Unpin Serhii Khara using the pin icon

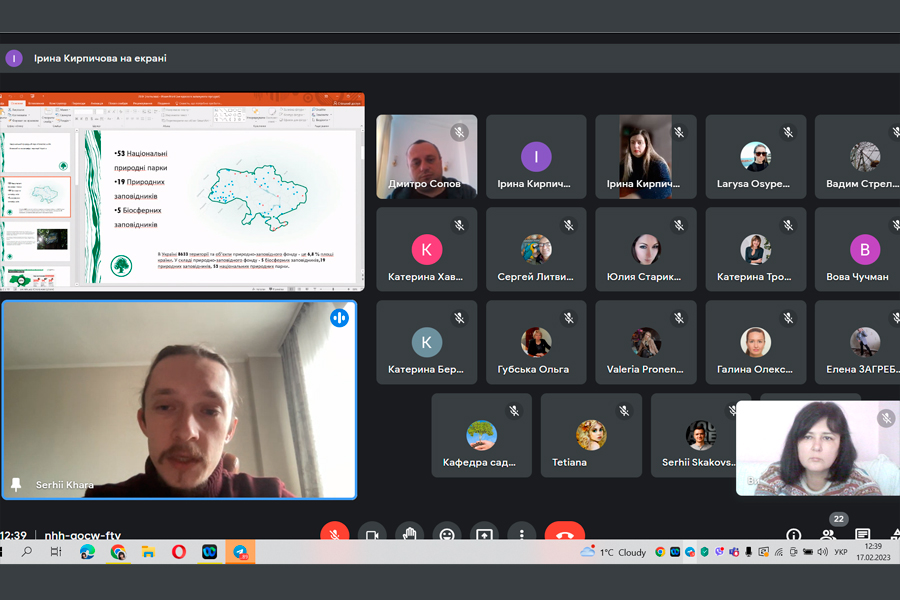click(16, 485)
